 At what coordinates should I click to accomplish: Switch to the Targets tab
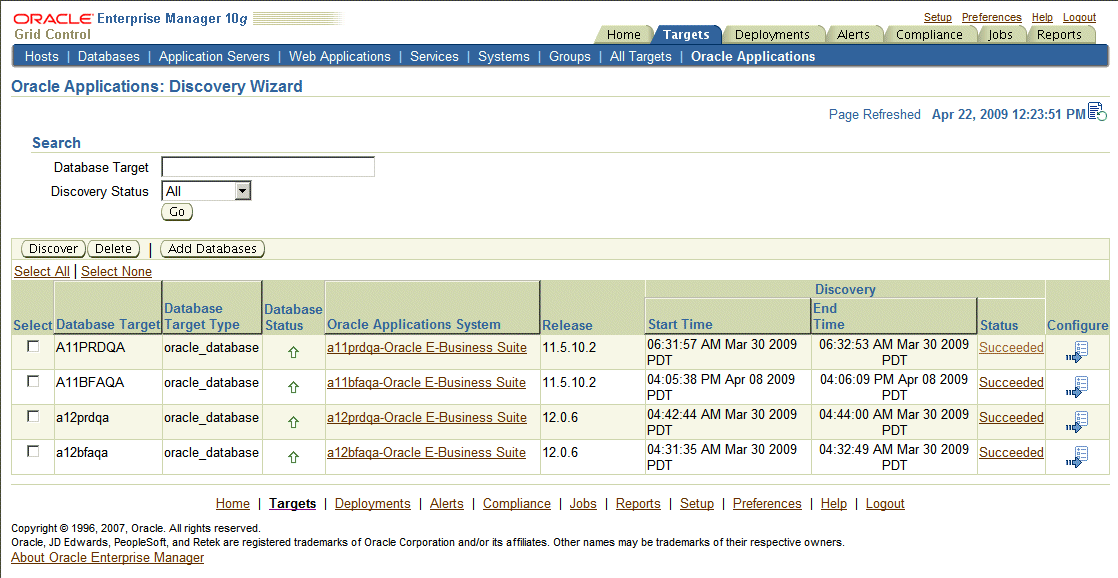[686, 34]
